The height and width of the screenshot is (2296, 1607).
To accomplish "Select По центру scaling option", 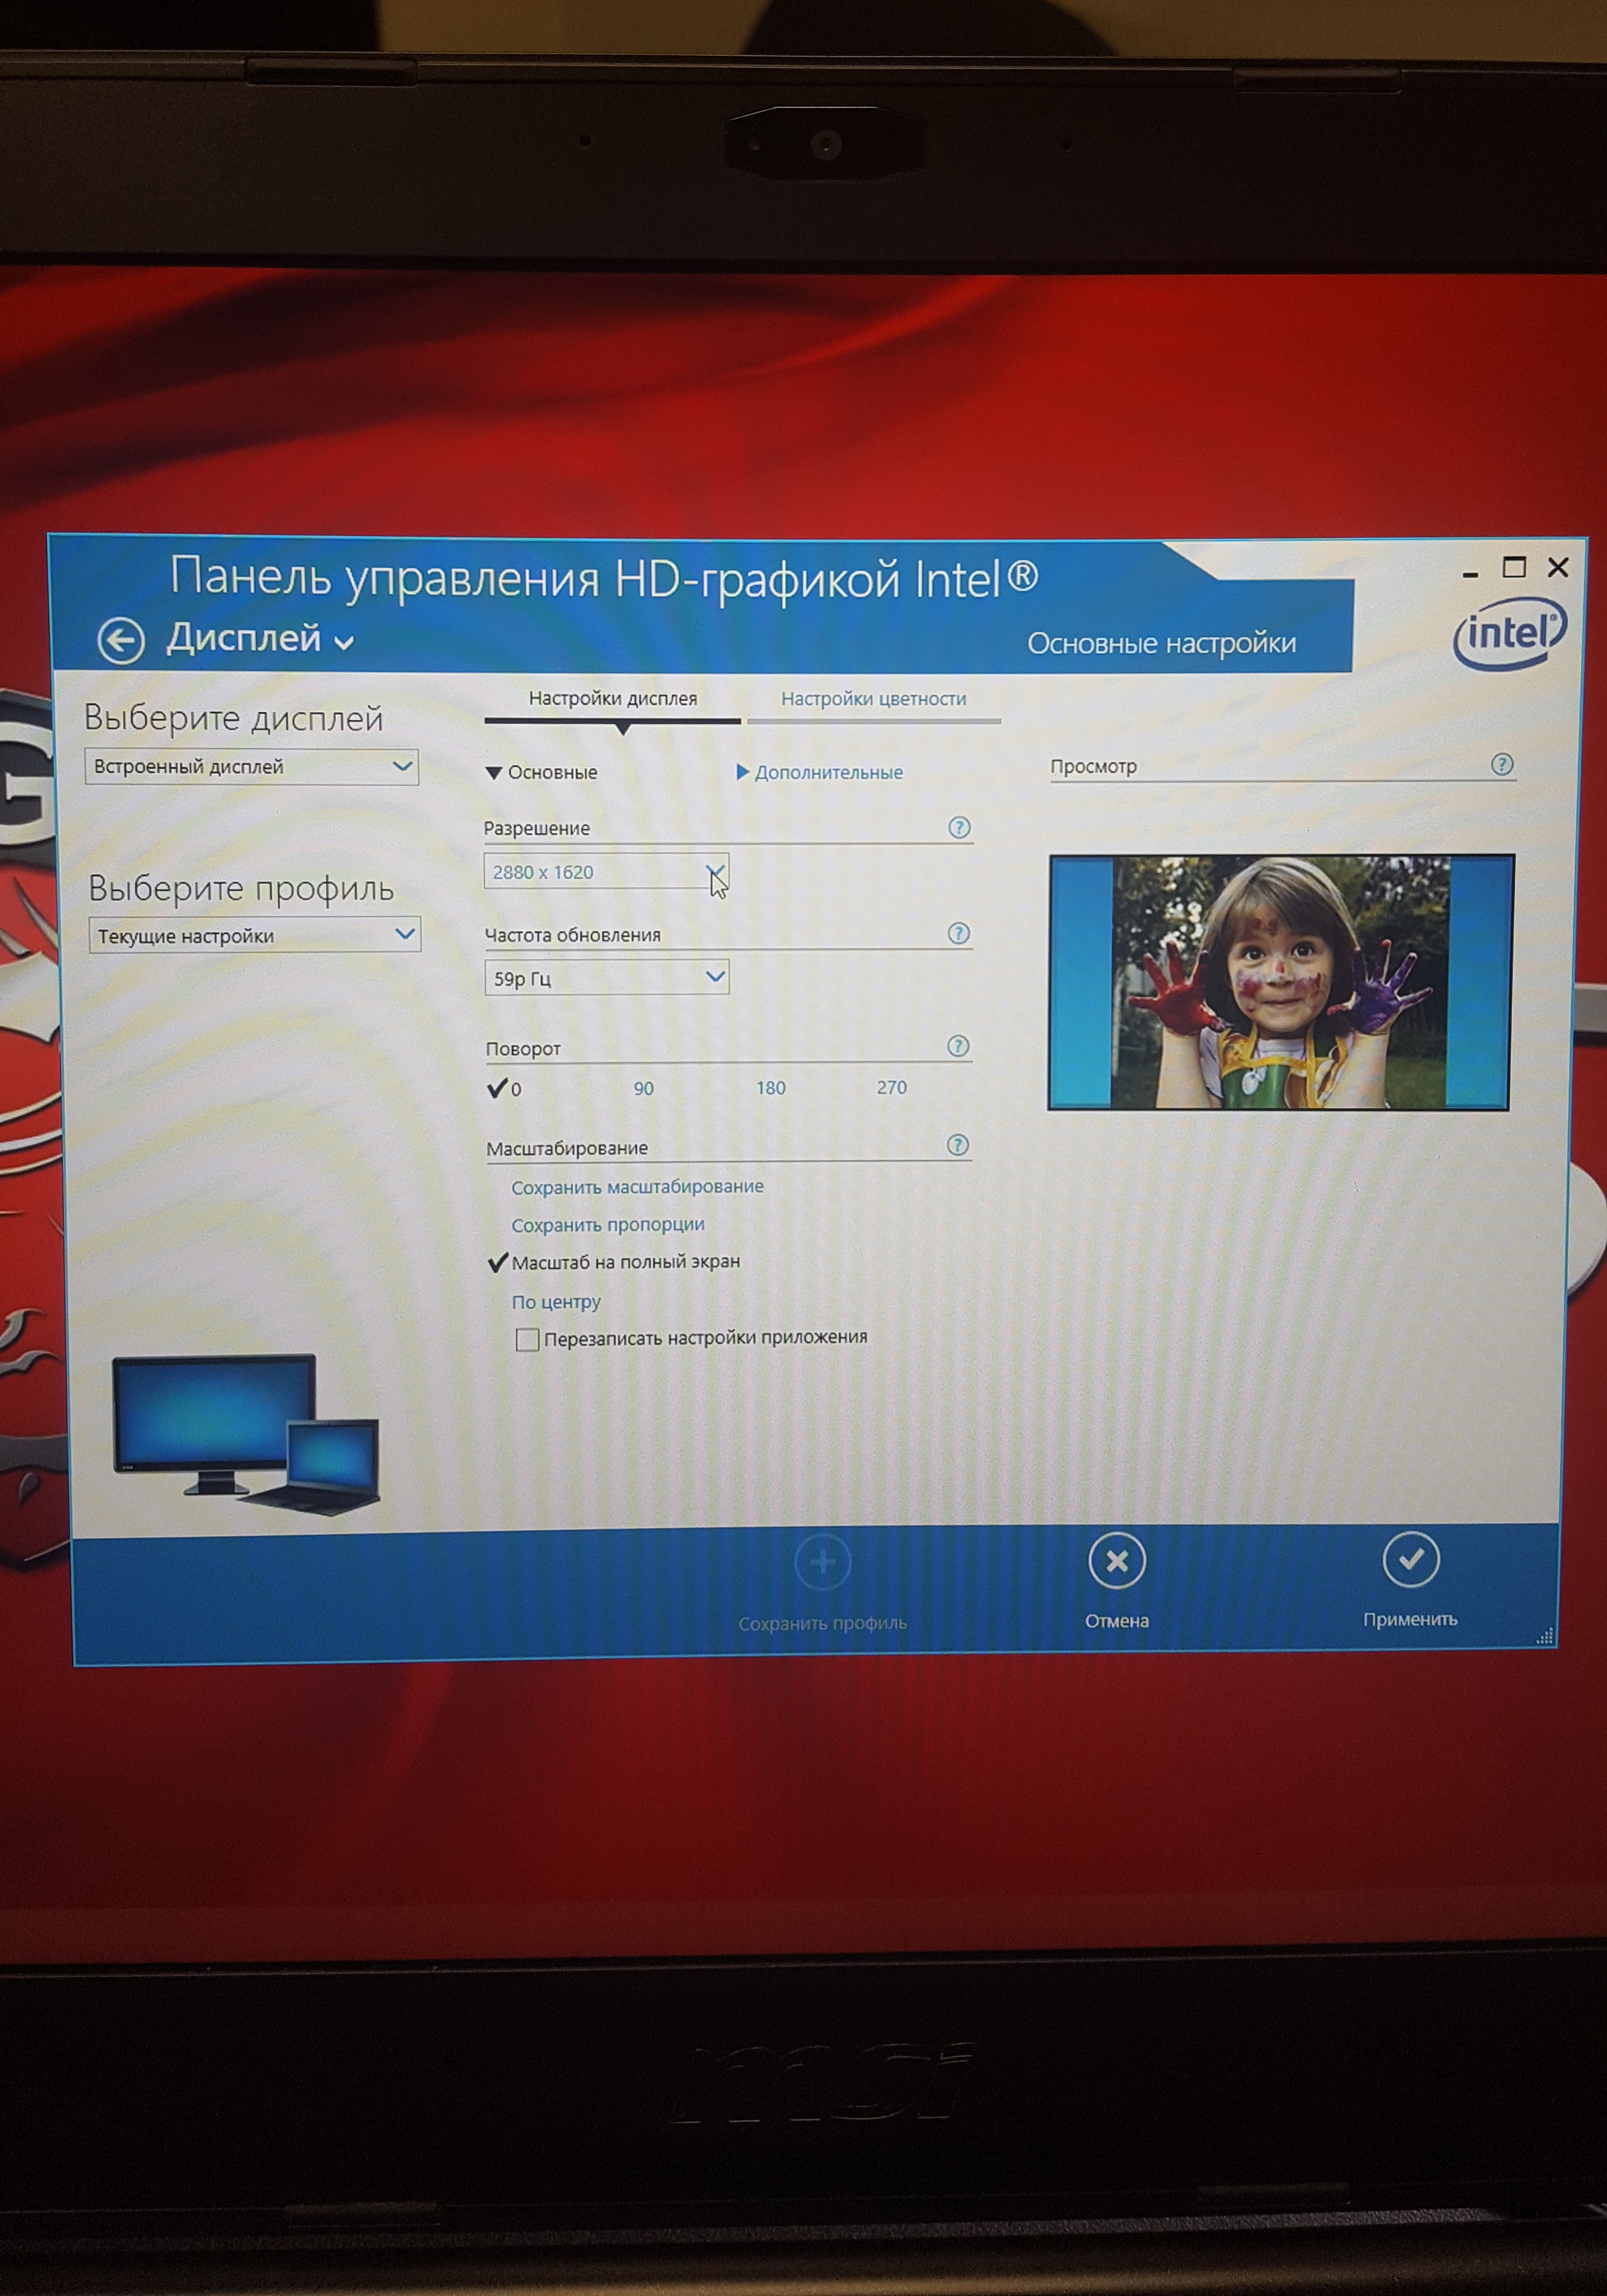I will coord(556,1302).
